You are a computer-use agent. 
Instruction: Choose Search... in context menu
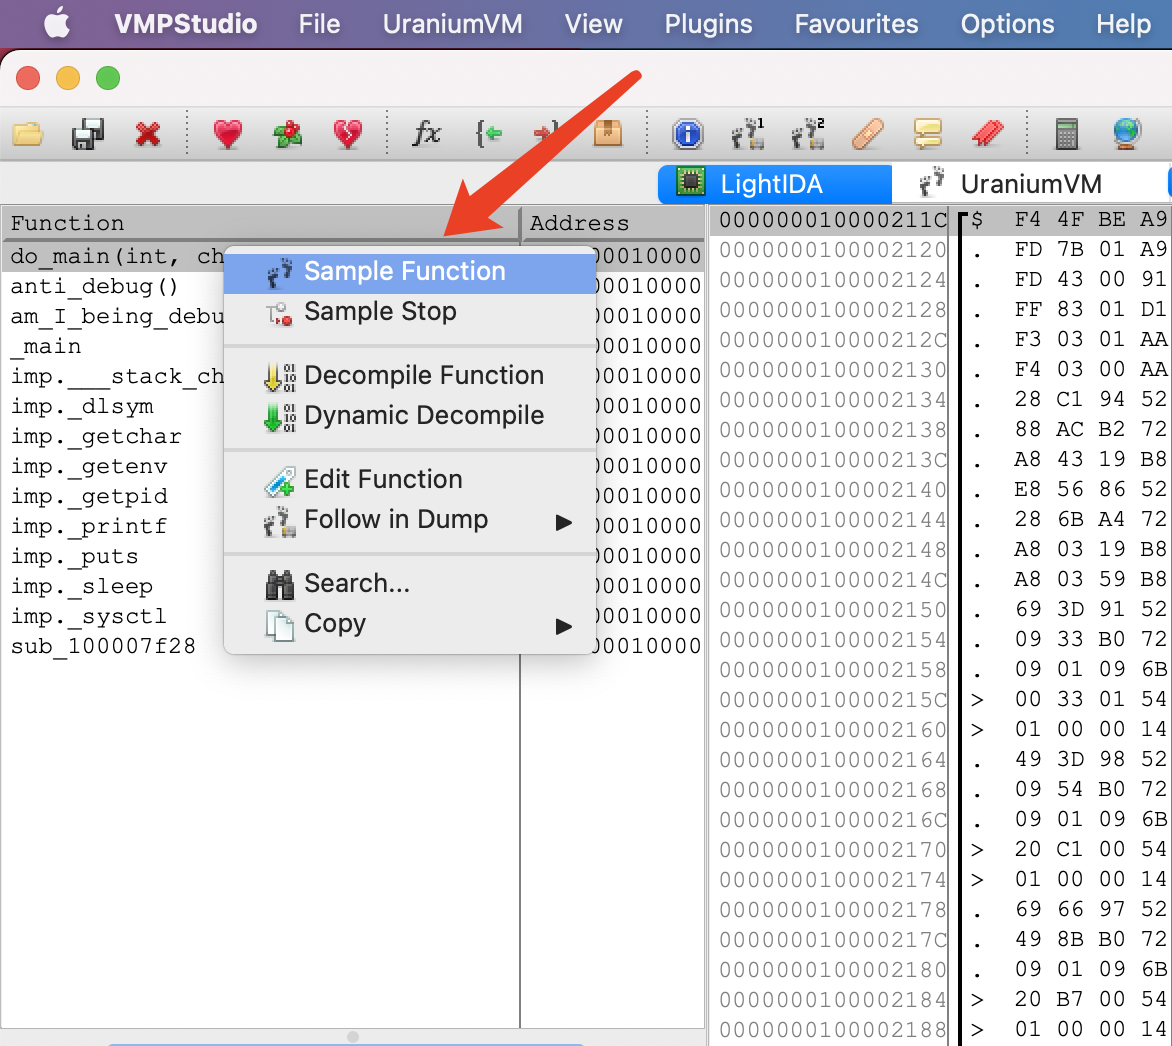pyautogui.click(x=410, y=584)
